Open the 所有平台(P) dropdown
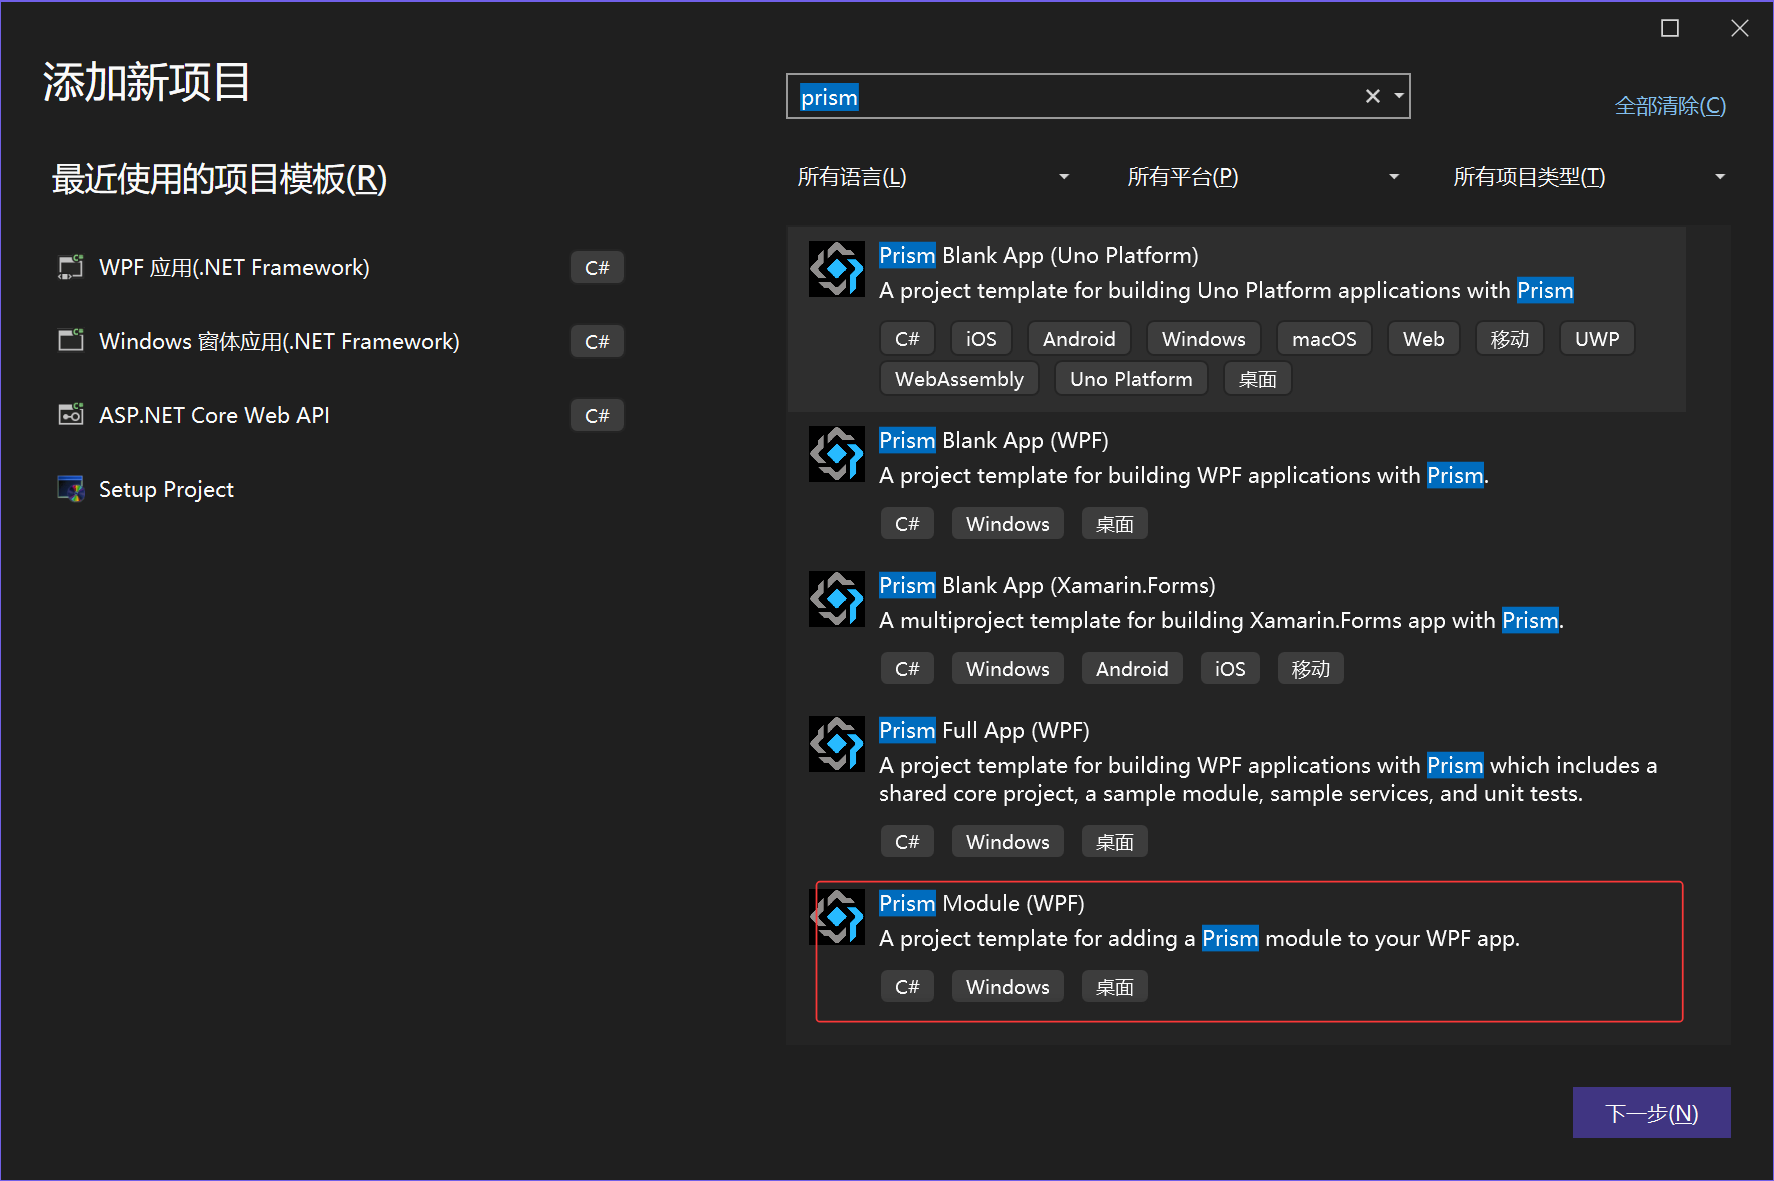1774x1181 pixels. point(1263,177)
